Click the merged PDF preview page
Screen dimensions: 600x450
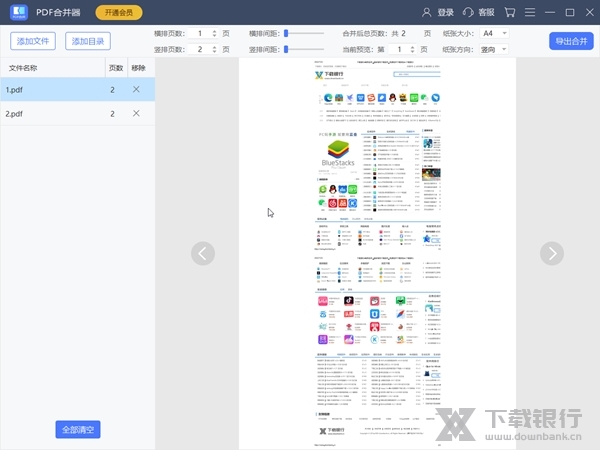[x=377, y=253]
